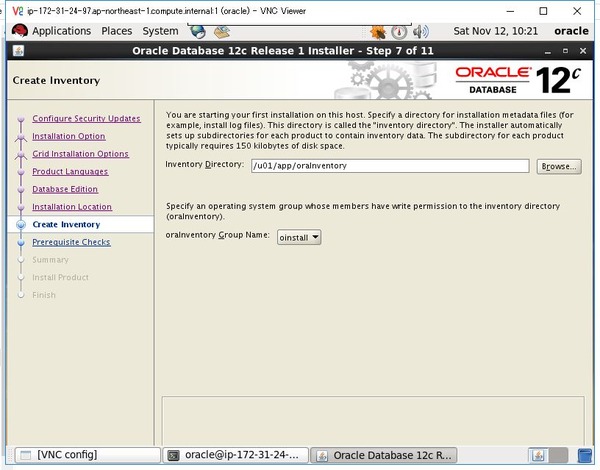Go to Database Edition step
The image size is (600, 470).
tap(65, 189)
